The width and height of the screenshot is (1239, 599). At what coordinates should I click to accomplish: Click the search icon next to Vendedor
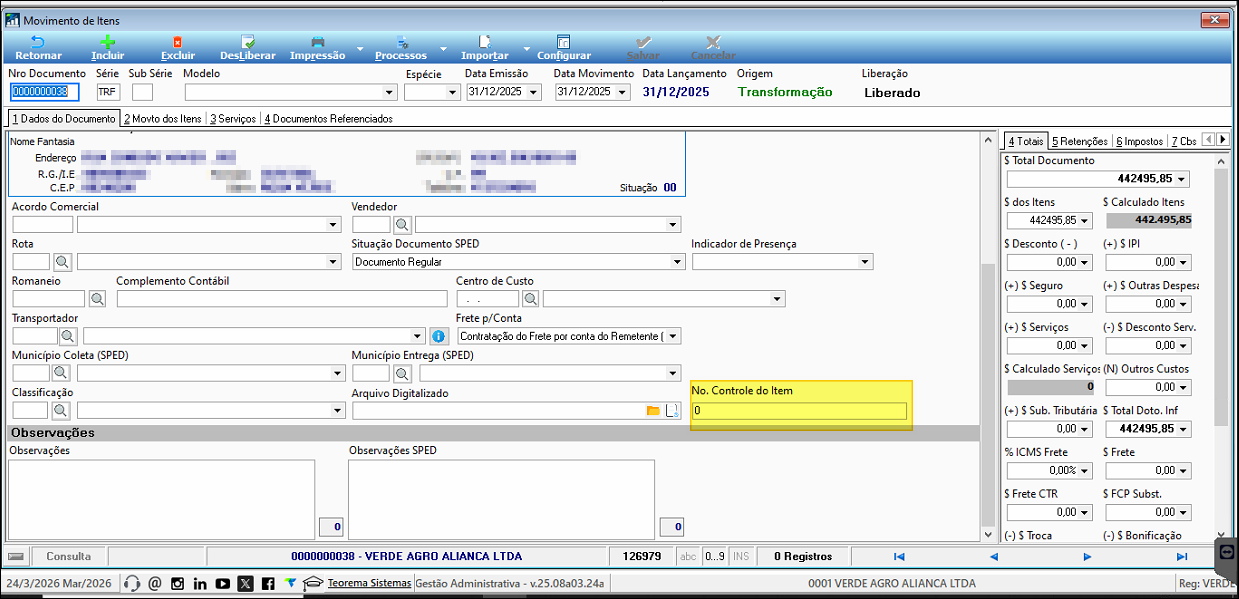coord(402,225)
